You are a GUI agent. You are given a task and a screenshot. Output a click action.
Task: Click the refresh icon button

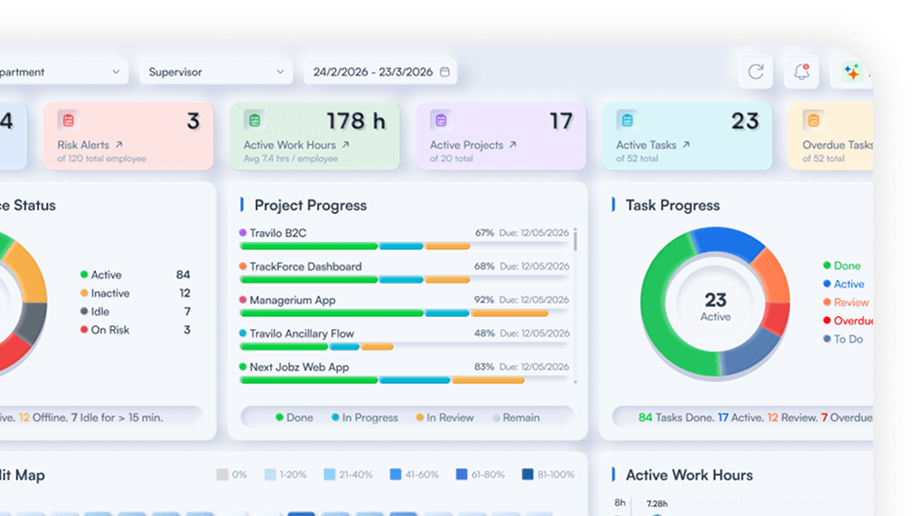click(755, 72)
